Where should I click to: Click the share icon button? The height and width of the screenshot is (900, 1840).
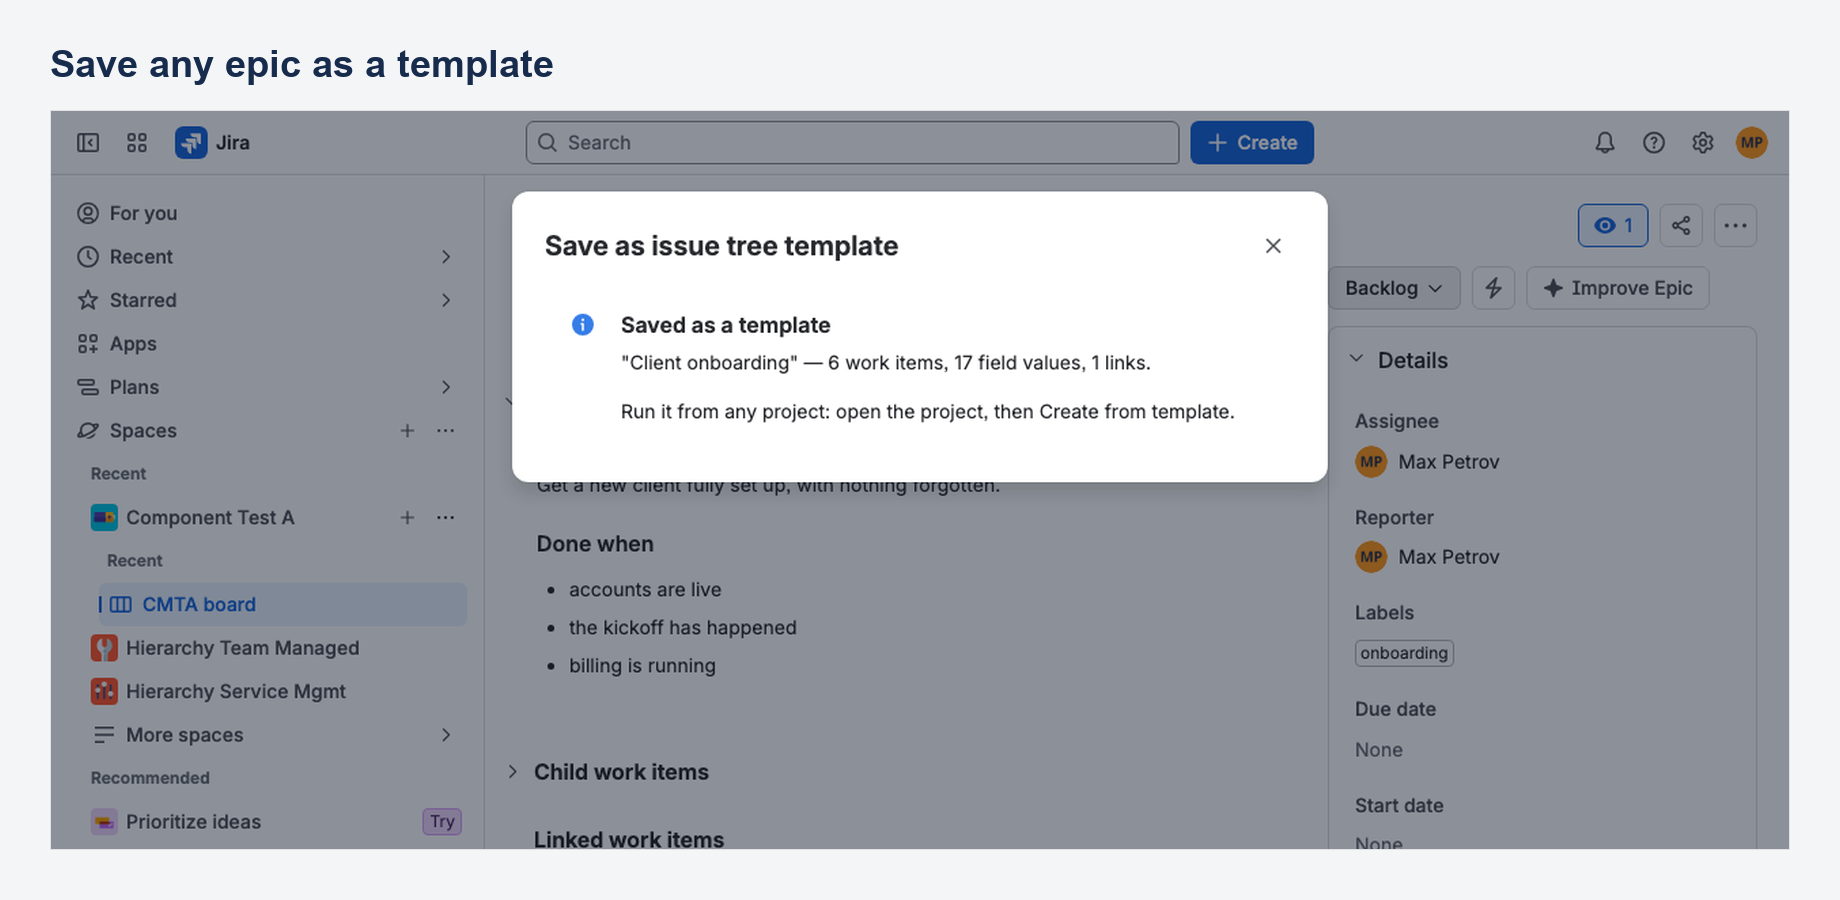[x=1681, y=225]
